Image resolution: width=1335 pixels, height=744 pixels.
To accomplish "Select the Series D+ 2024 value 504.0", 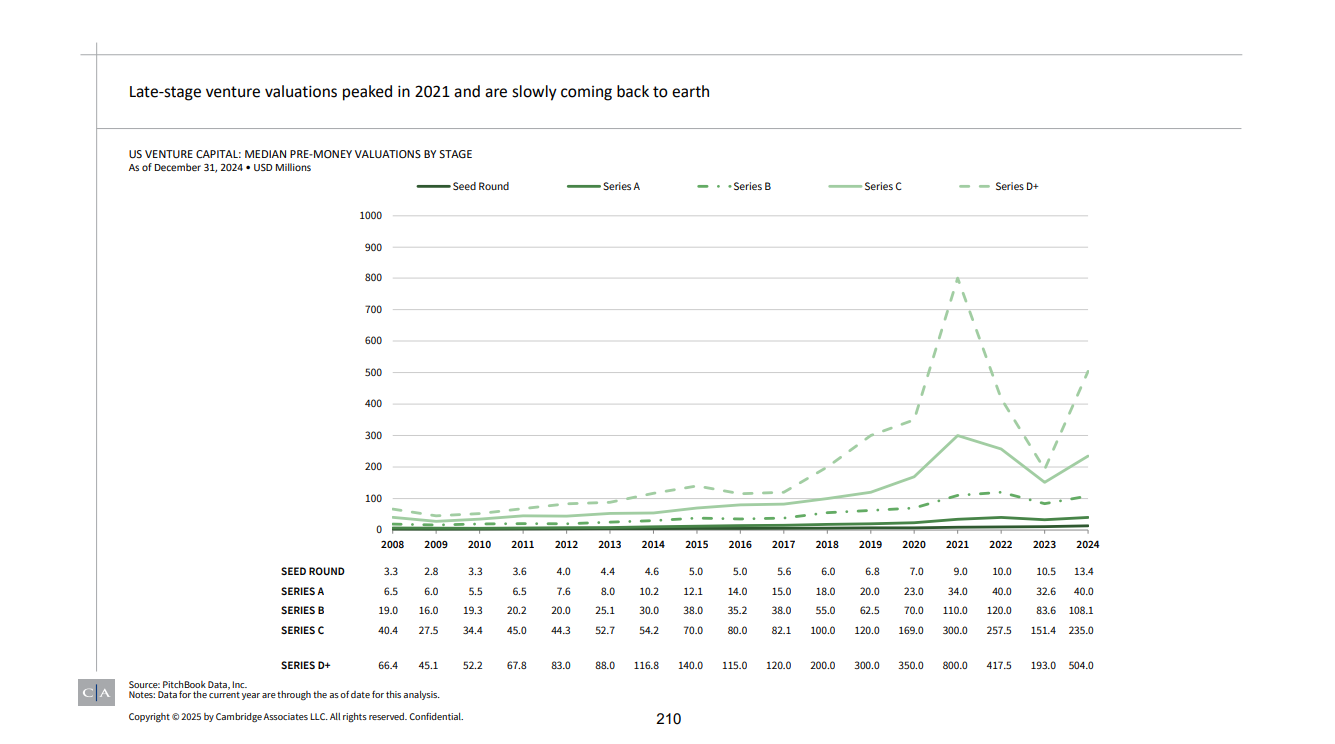I will click(1080, 665).
